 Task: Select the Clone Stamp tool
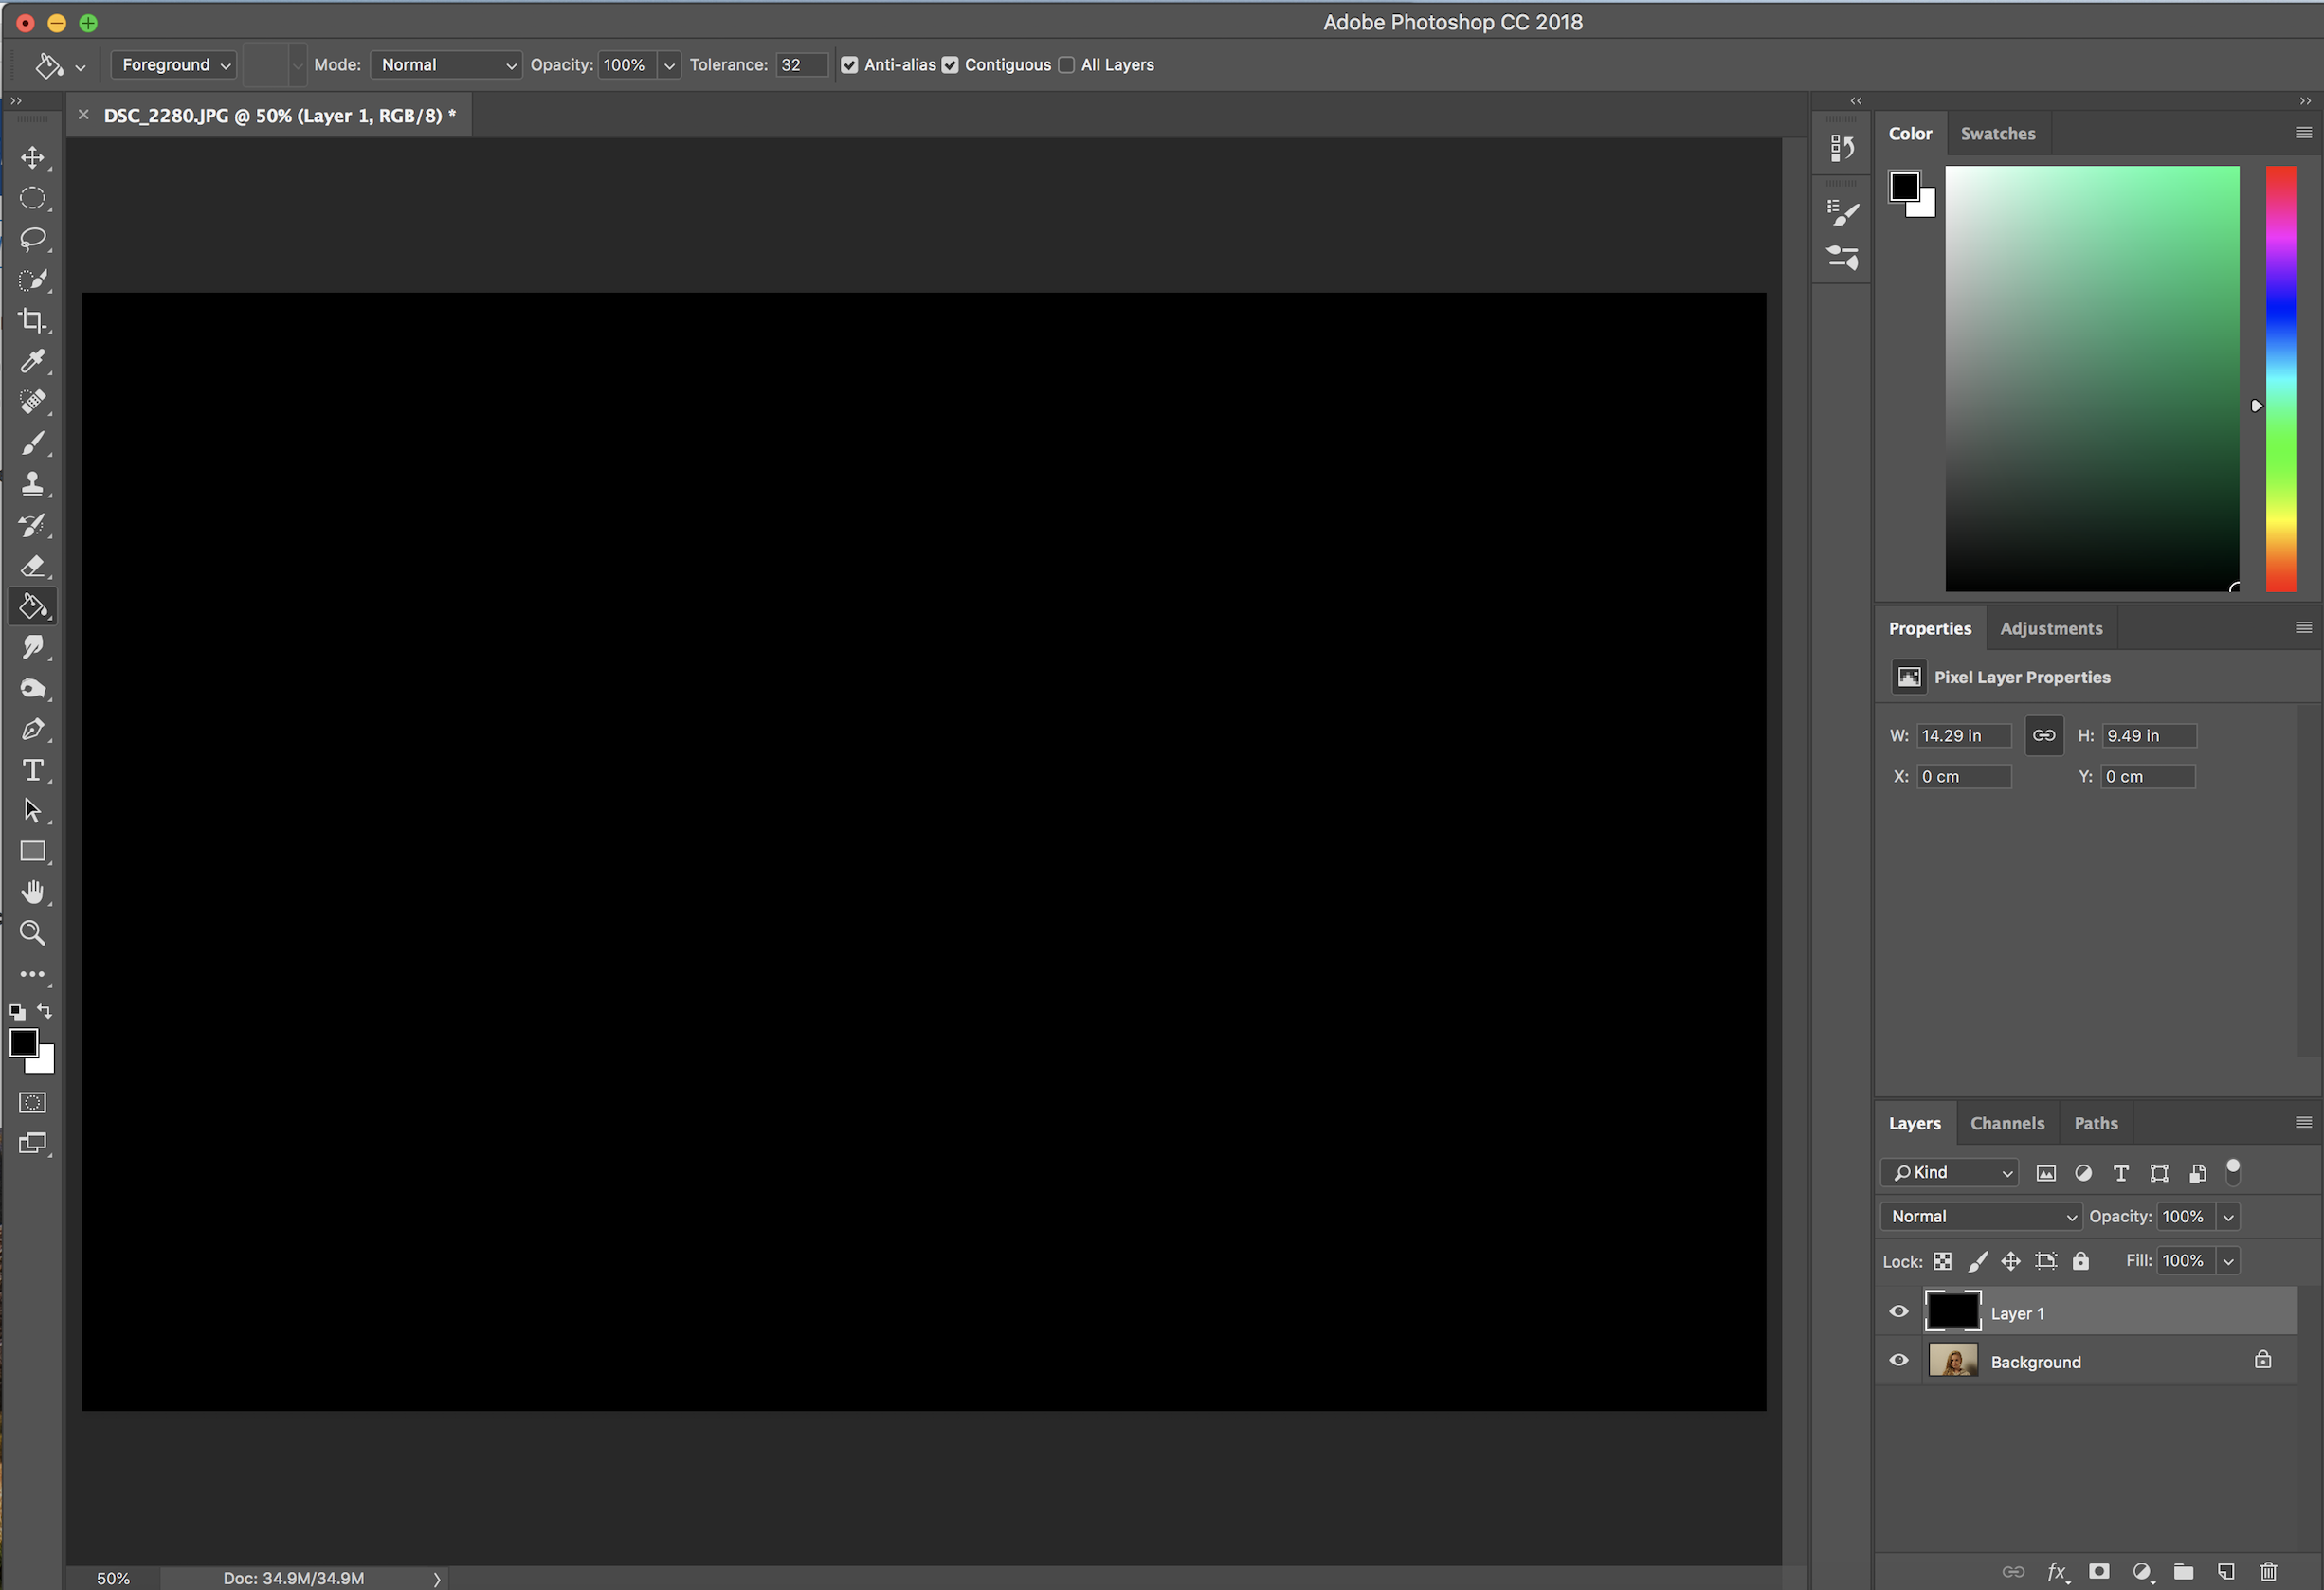32,484
